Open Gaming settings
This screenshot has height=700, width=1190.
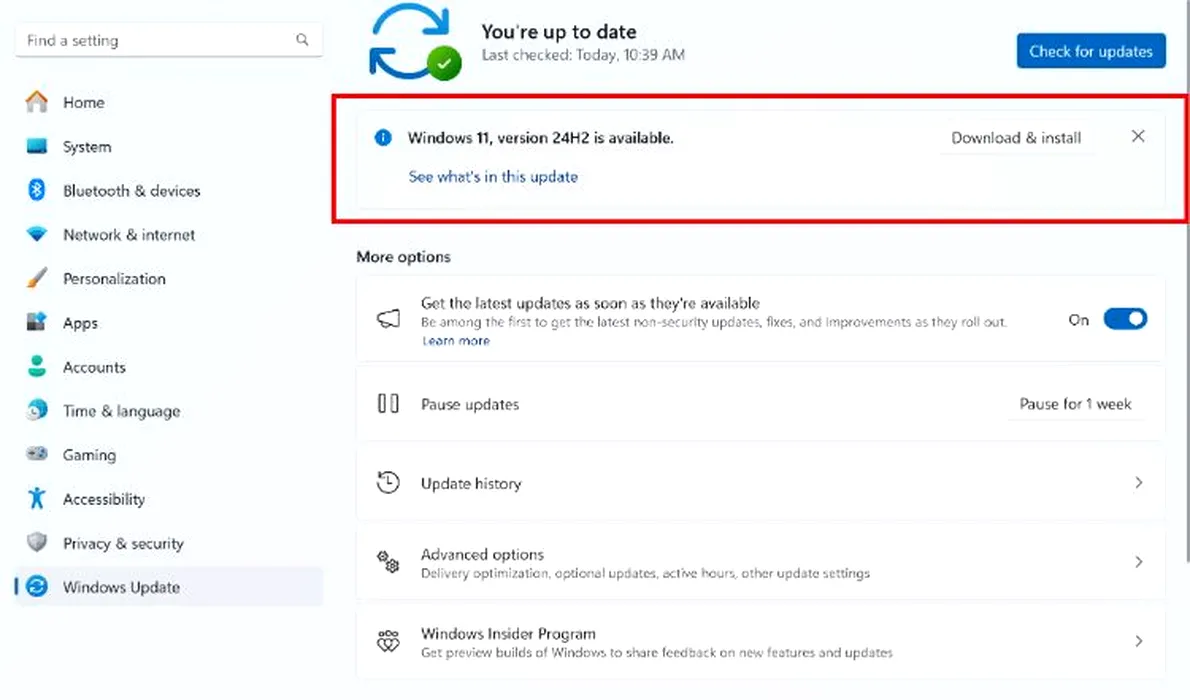[168, 454]
